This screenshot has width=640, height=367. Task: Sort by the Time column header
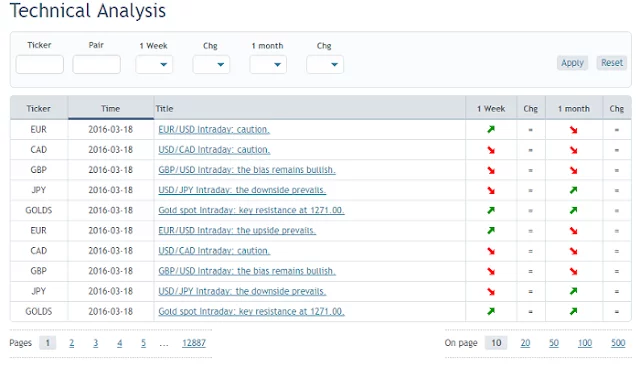(x=111, y=109)
